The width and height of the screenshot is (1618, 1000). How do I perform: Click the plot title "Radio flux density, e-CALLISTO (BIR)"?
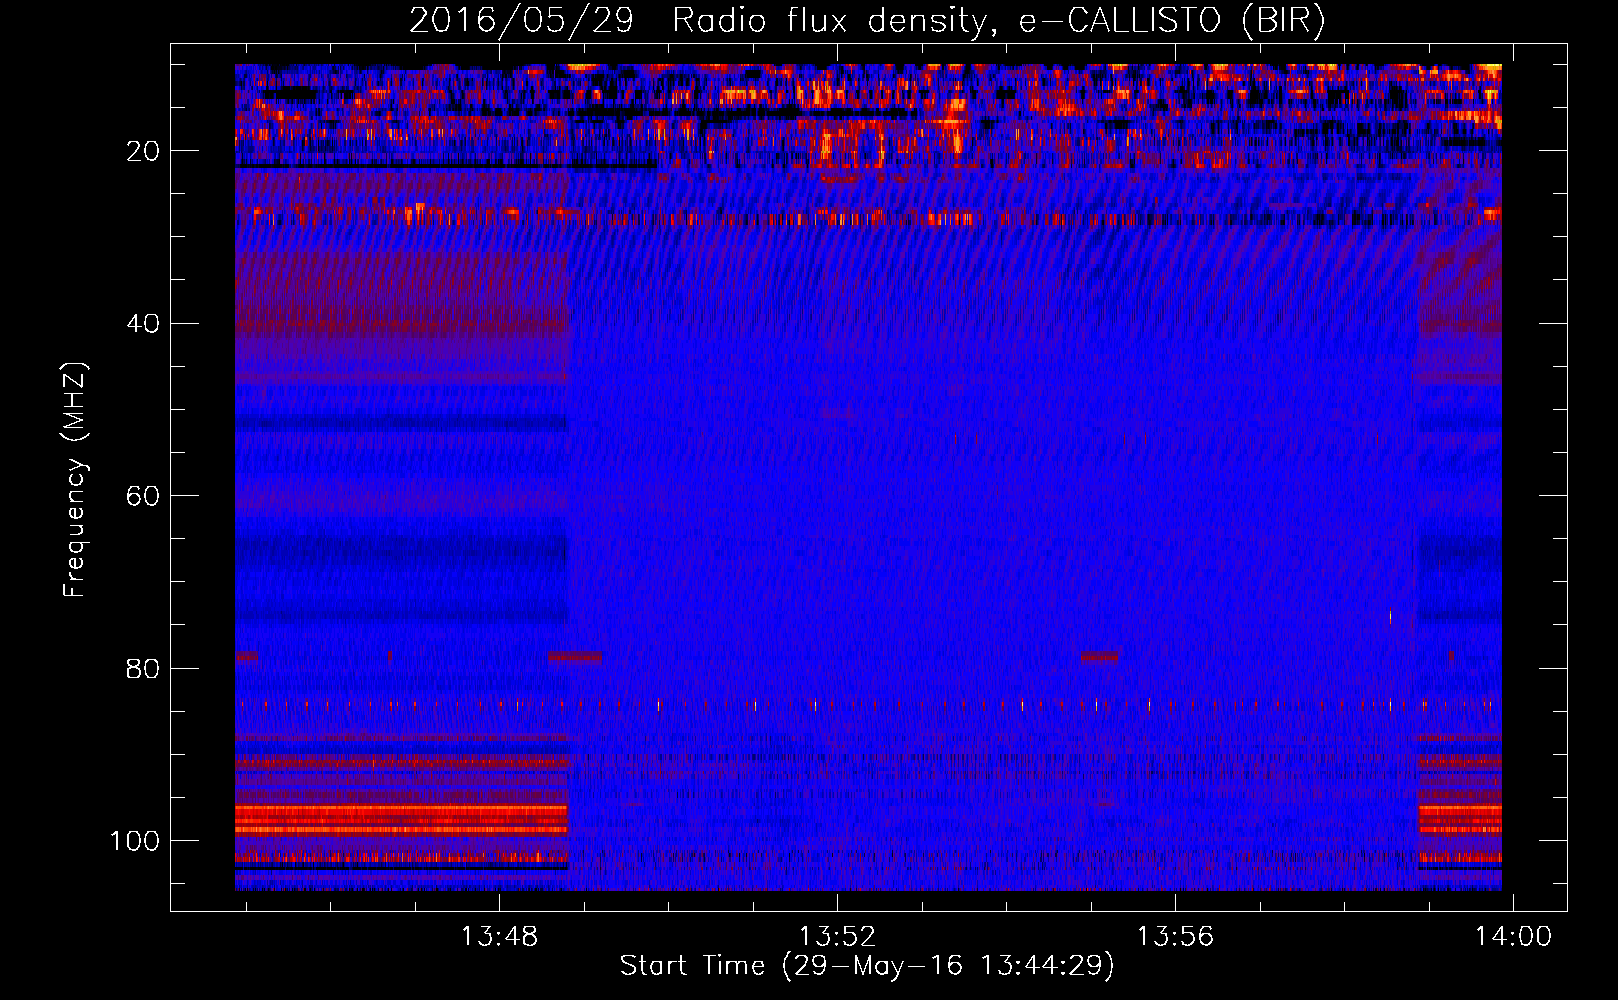pyautogui.click(x=999, y=20)
